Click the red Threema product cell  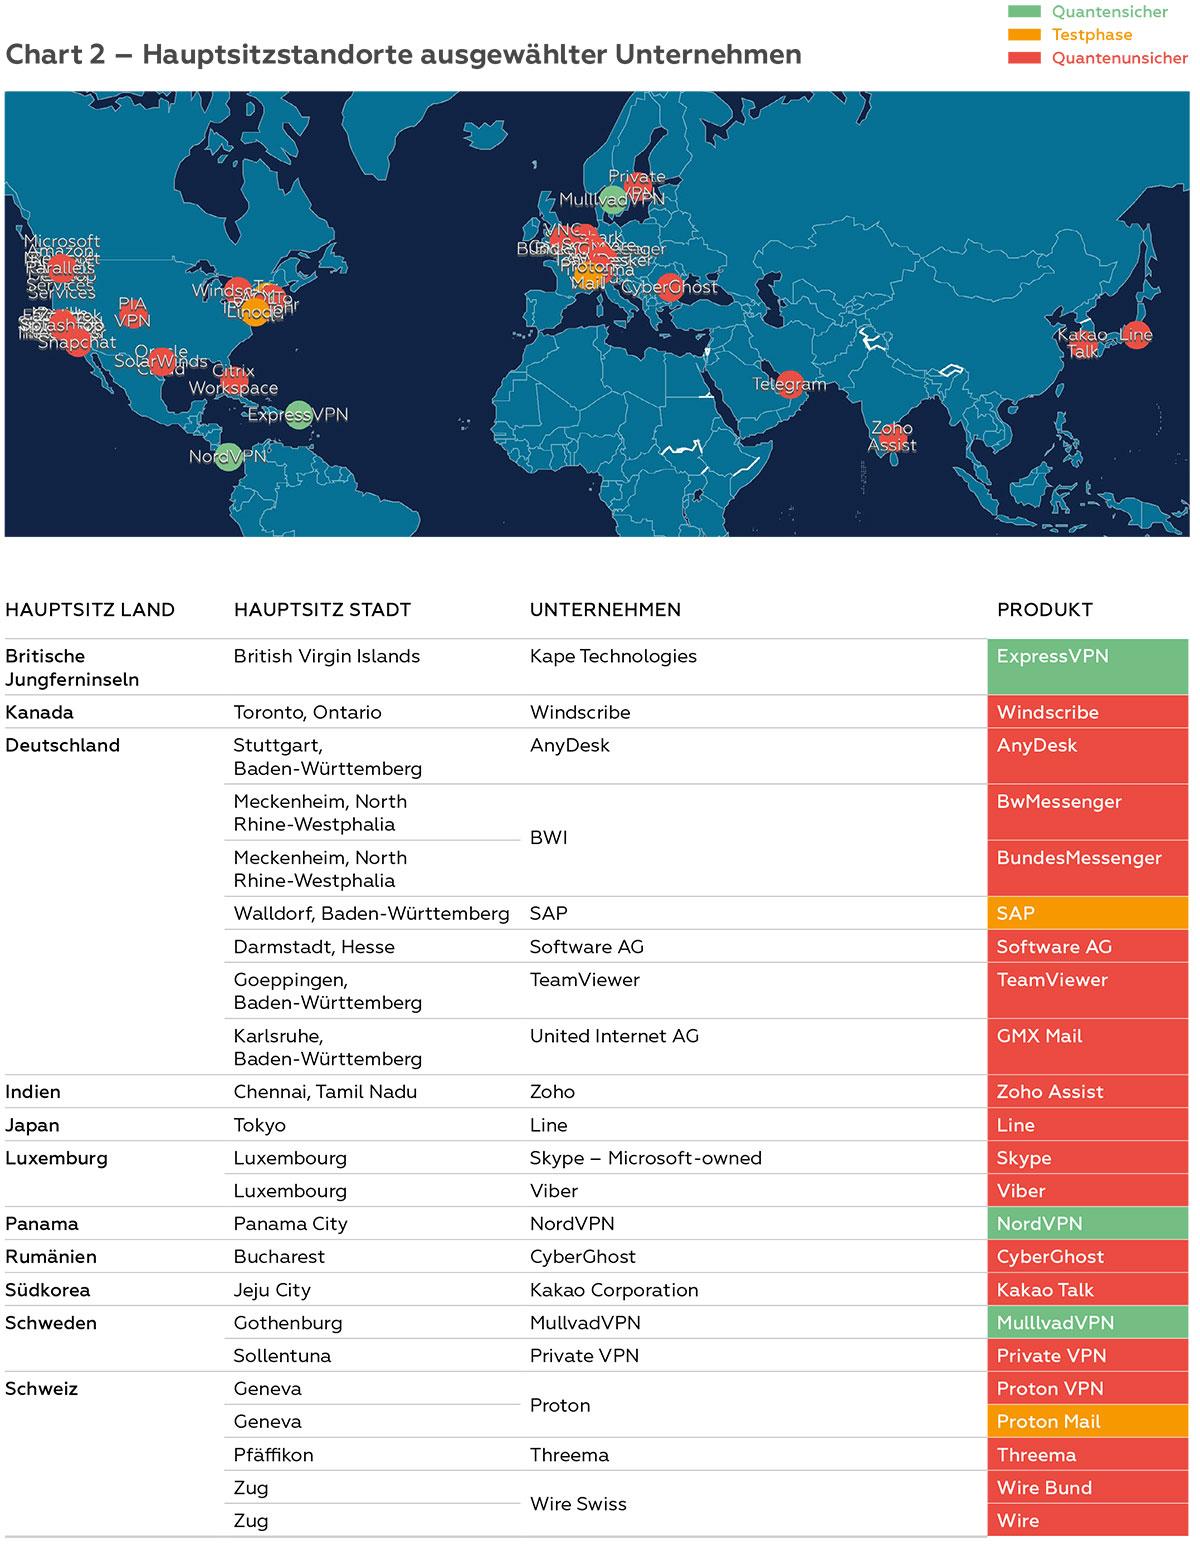click(1087, 1454)
